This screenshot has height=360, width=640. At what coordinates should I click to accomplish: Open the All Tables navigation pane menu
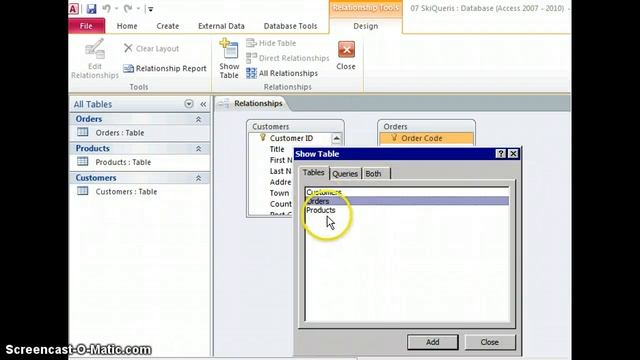click(x=189, y=104)
